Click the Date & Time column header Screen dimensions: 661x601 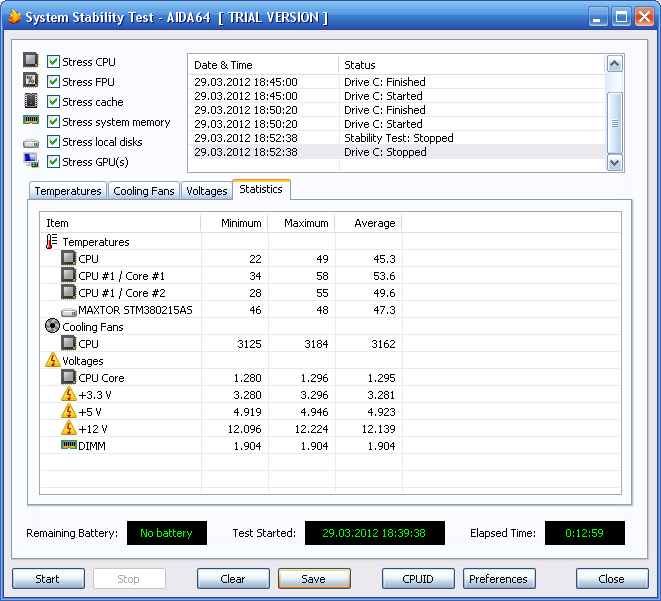point(263,65)
